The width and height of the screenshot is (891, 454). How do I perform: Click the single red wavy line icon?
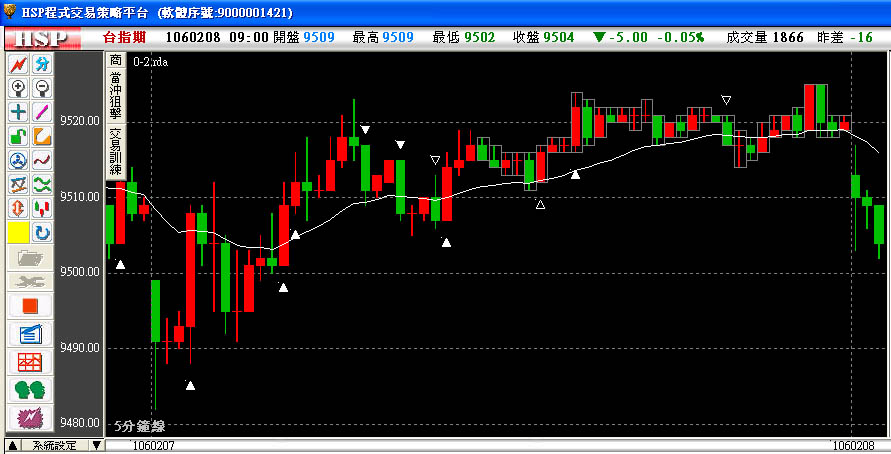(42, 161)
